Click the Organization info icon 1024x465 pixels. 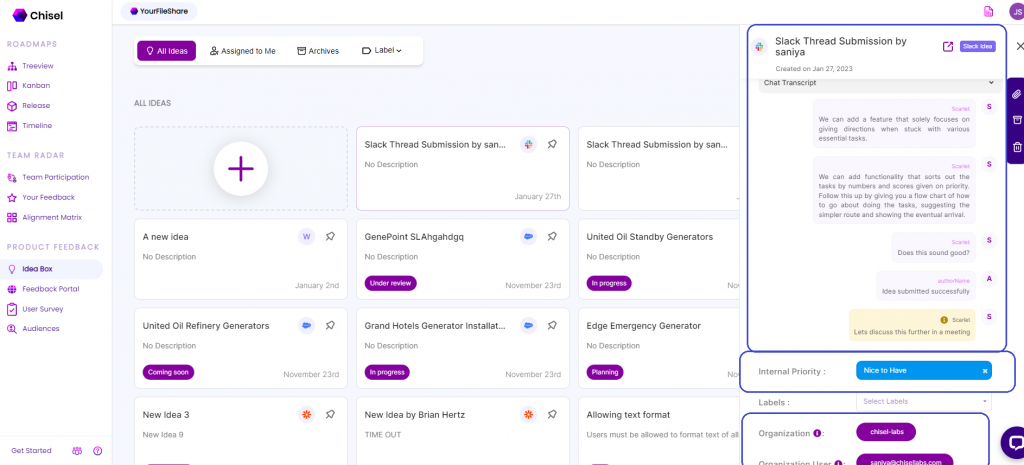click(x=817, y=433)
